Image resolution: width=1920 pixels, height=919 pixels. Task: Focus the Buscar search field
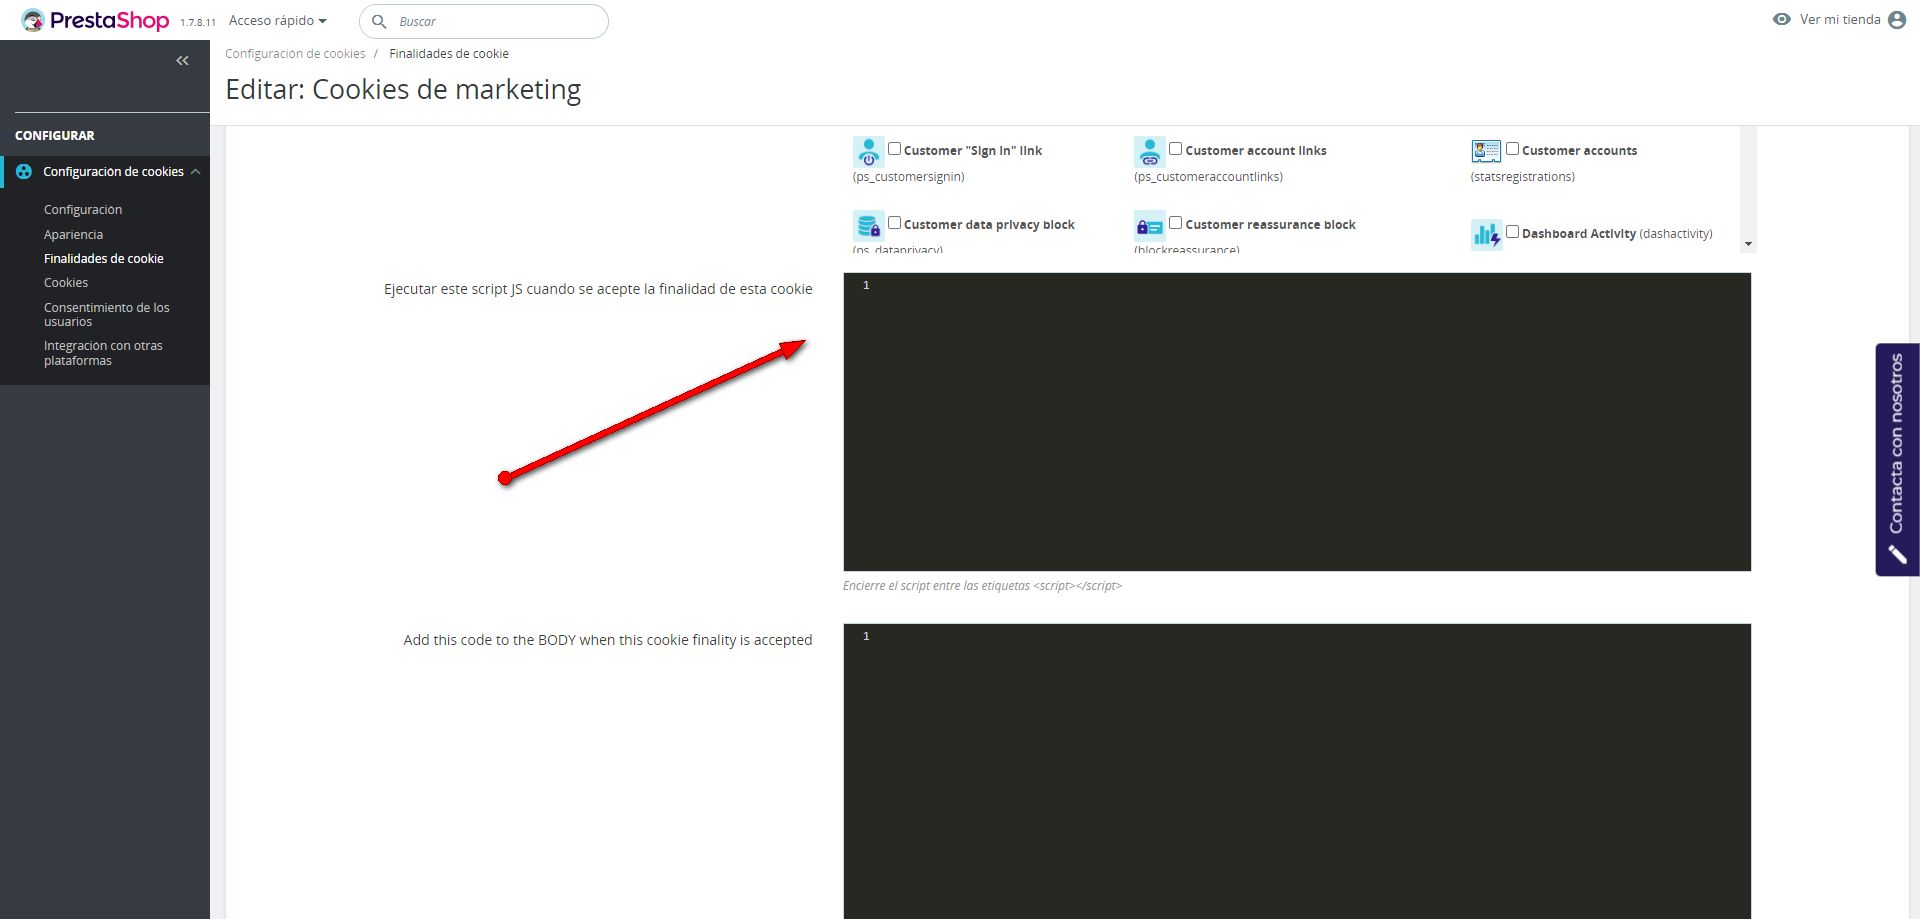point(484,21)
